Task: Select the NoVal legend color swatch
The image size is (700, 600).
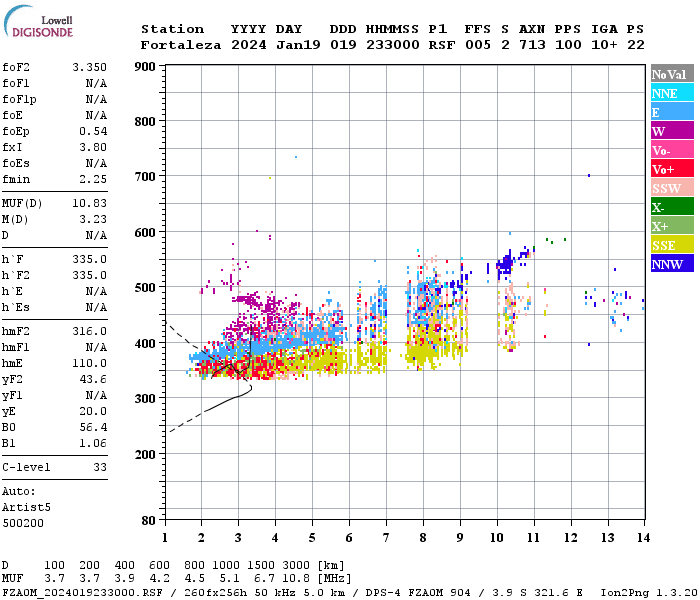Action: coord(672,74)
